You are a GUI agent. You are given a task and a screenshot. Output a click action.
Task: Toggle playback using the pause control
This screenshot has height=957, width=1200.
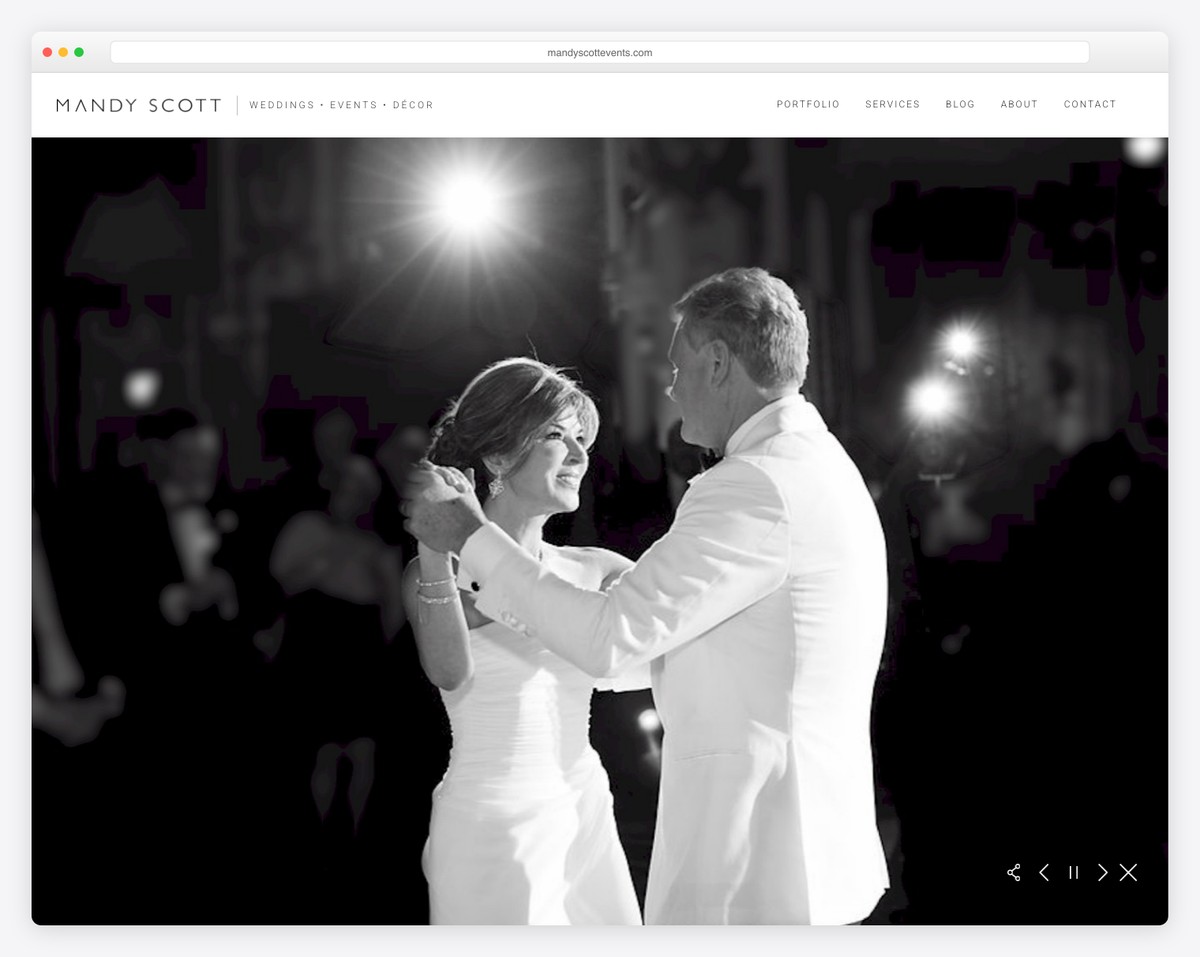(x=1073, y=872)
